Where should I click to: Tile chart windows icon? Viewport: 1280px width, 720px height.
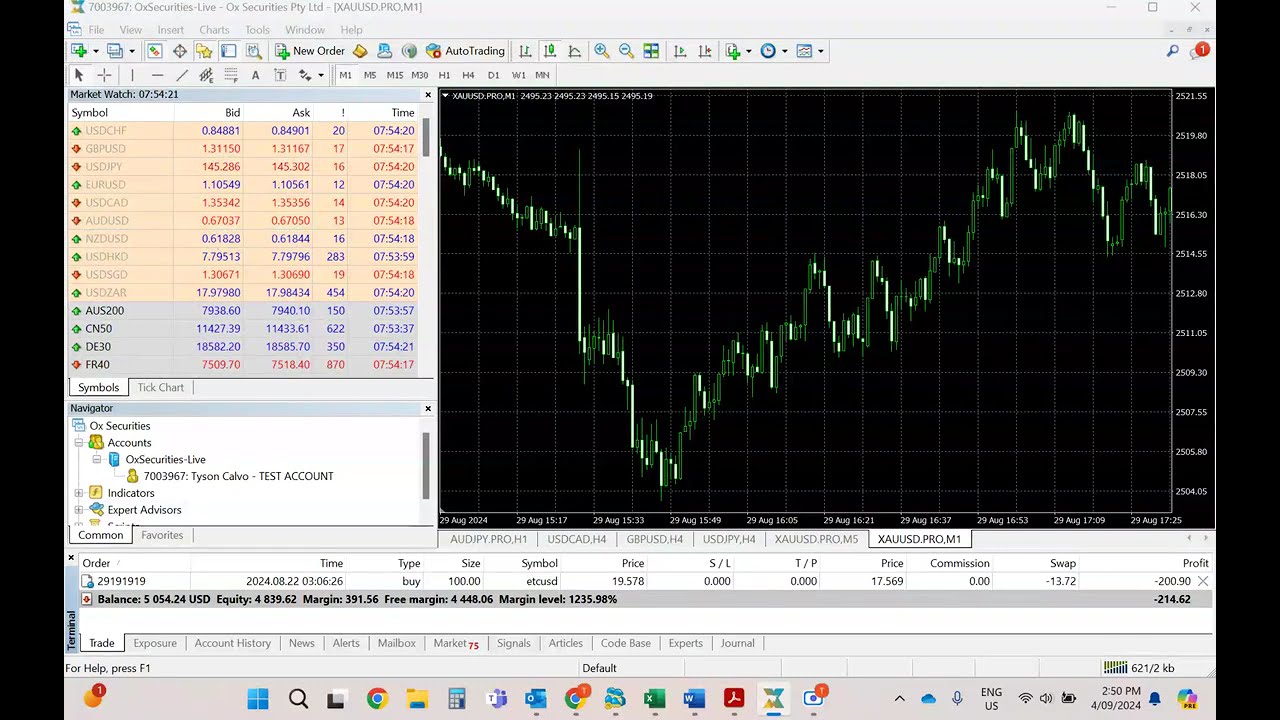click(651, 51)
